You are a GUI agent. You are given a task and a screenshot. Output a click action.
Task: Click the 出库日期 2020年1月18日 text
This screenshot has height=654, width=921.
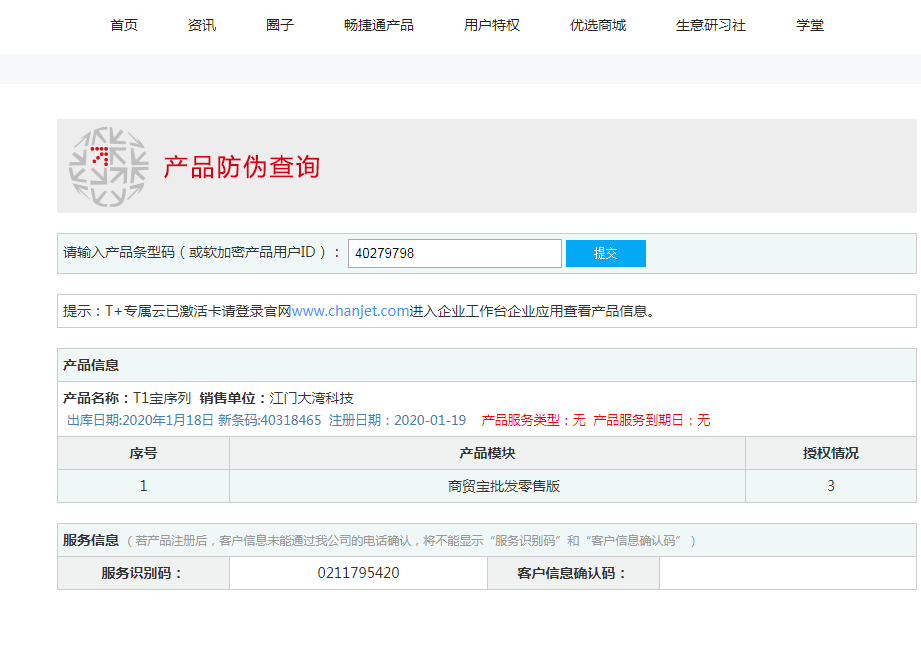pyautogui.click(x=140, y=420)
